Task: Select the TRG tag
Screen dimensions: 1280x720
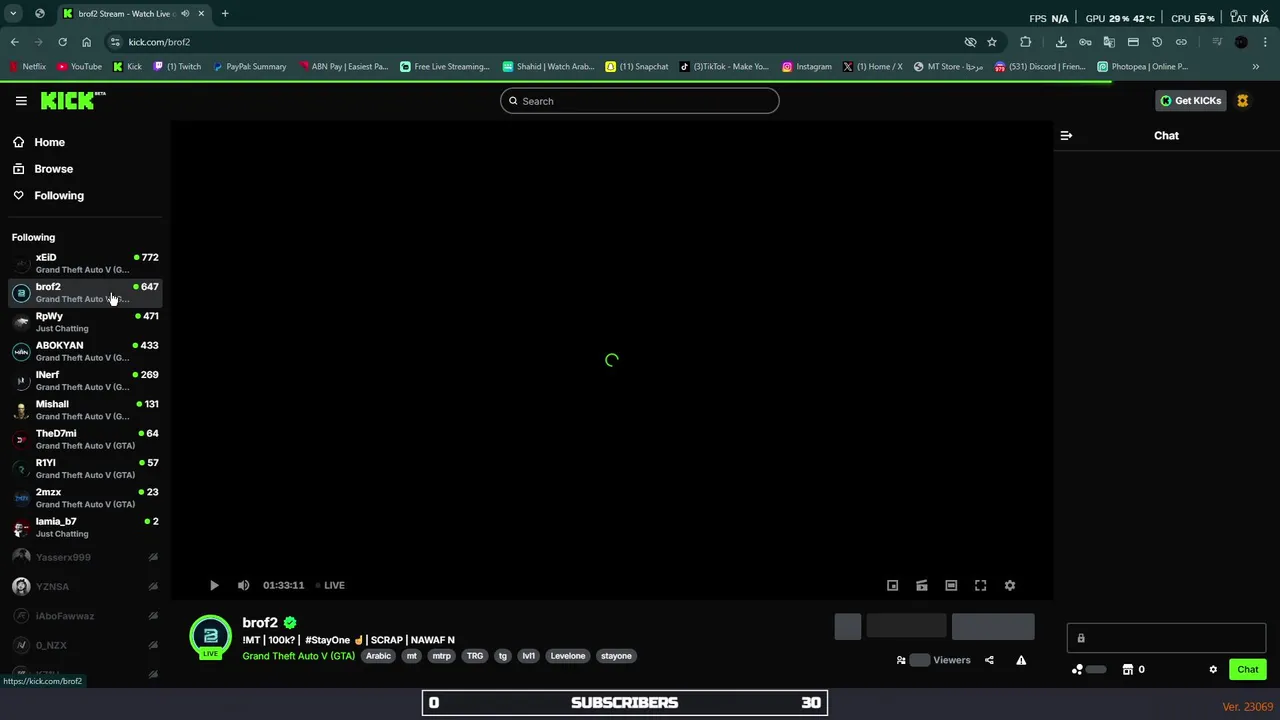Action: [x=475, y=656]
